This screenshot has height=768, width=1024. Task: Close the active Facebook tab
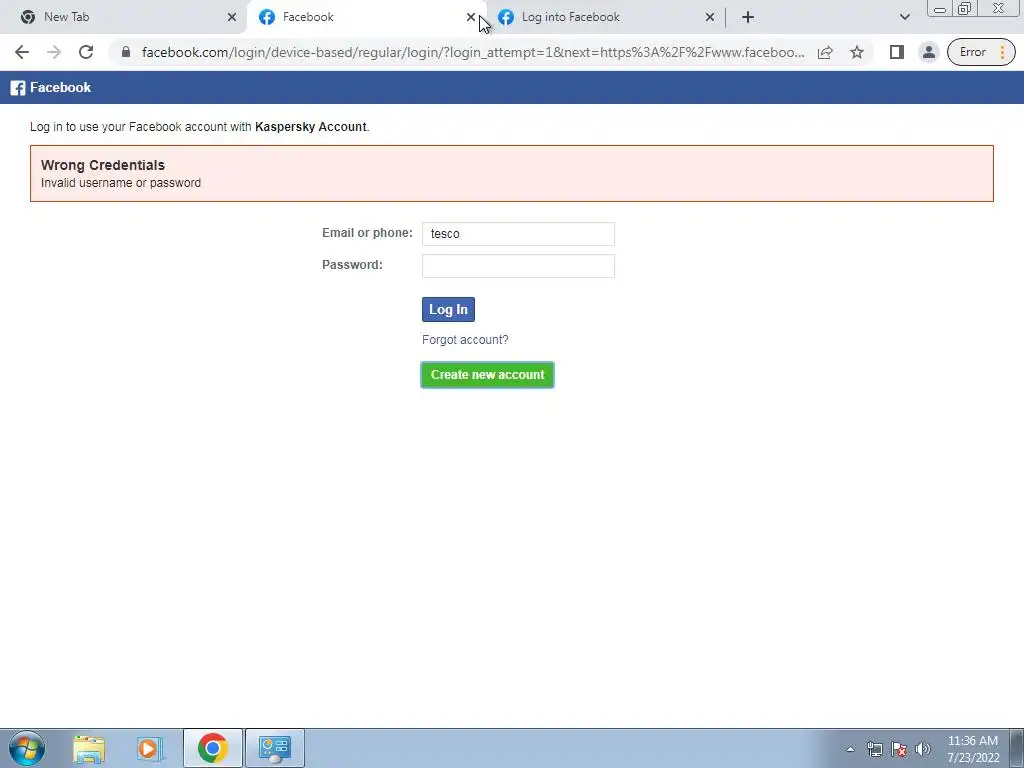(471, 17)
